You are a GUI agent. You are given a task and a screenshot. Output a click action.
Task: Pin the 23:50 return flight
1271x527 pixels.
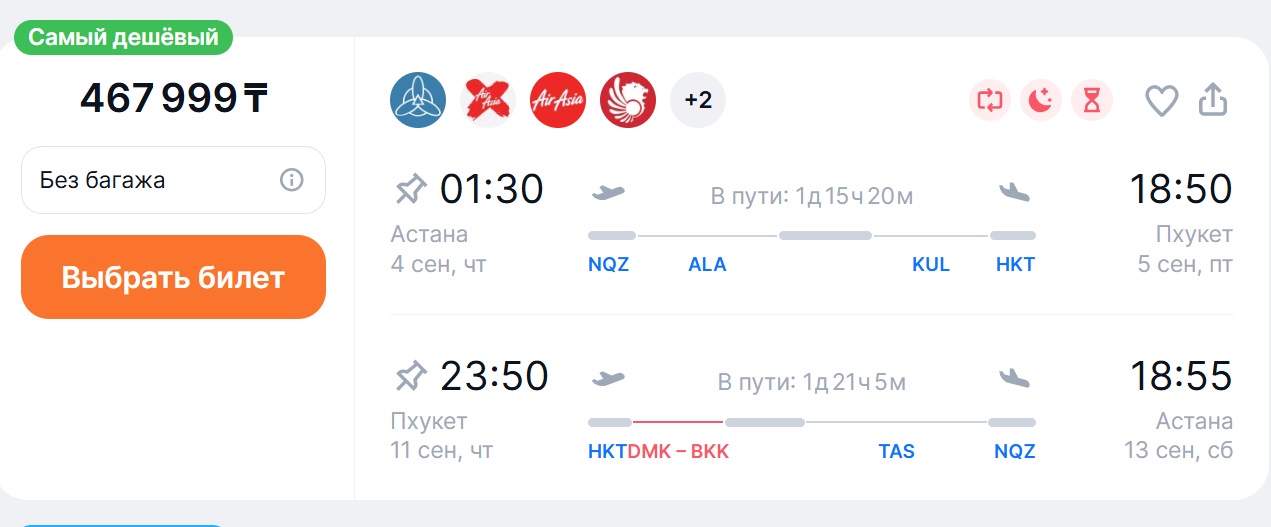pos(410,376)
